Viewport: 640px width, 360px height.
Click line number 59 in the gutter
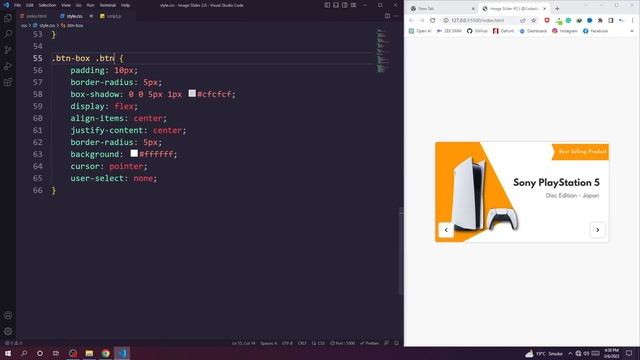point(38,106)
